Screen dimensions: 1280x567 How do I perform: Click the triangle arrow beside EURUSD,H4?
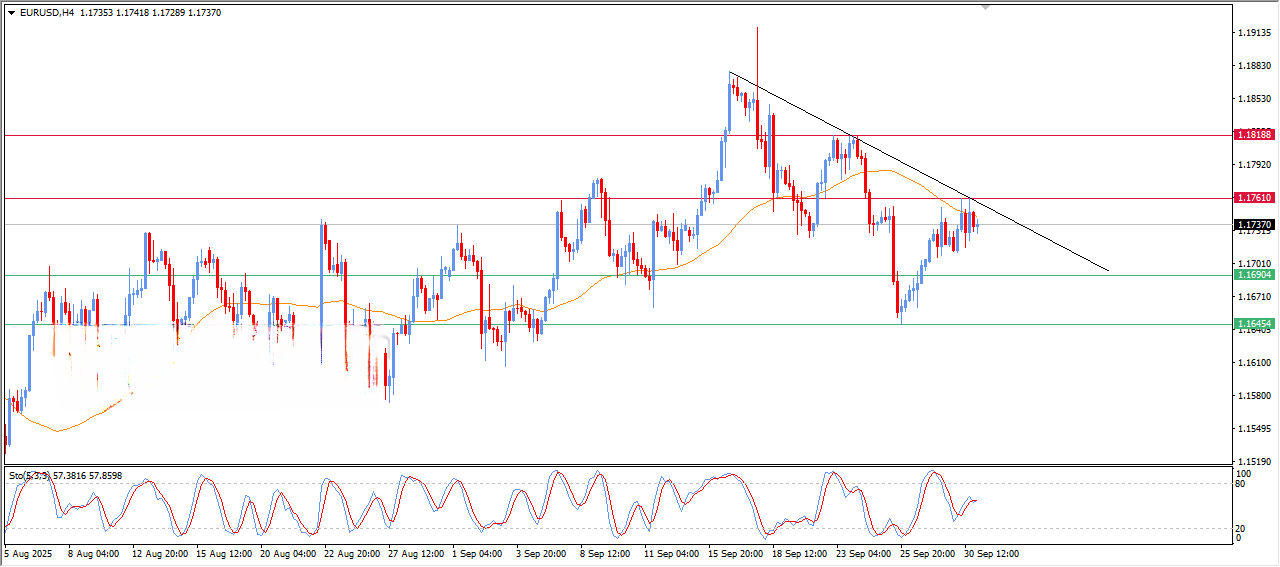[11, 13]
